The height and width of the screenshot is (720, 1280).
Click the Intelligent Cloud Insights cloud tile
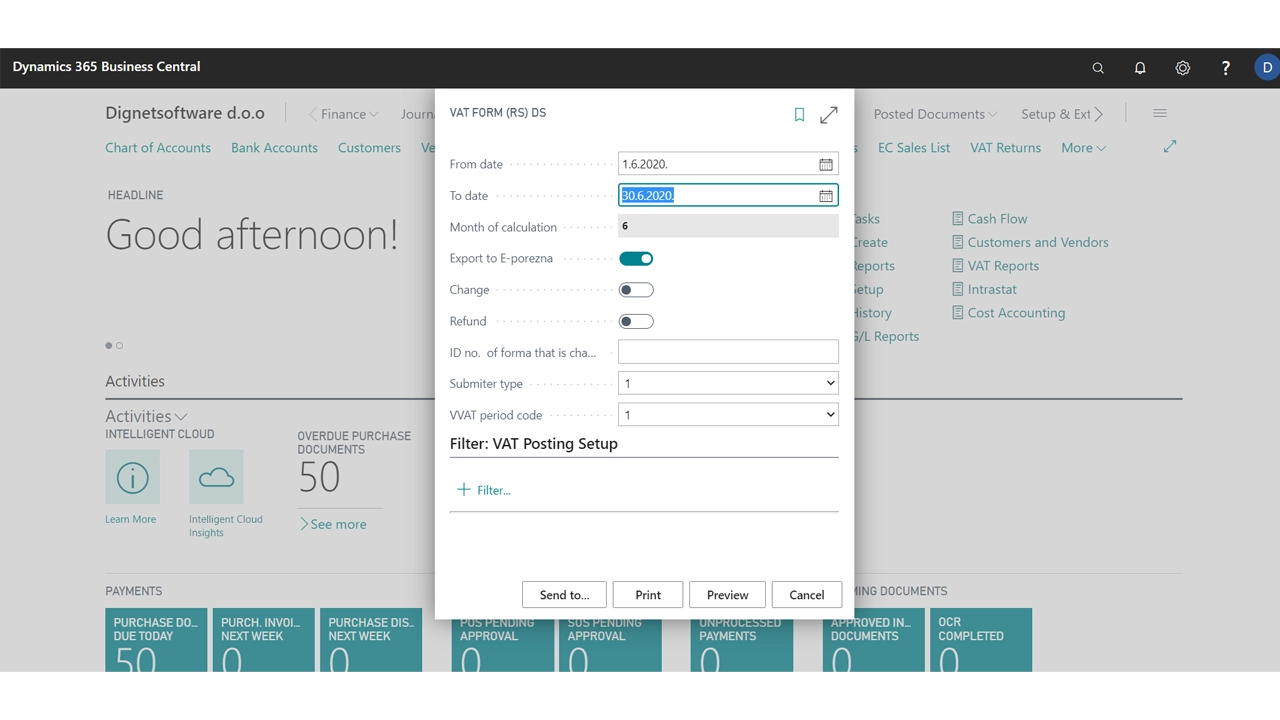pyautogui.click(x=216, y=477)
